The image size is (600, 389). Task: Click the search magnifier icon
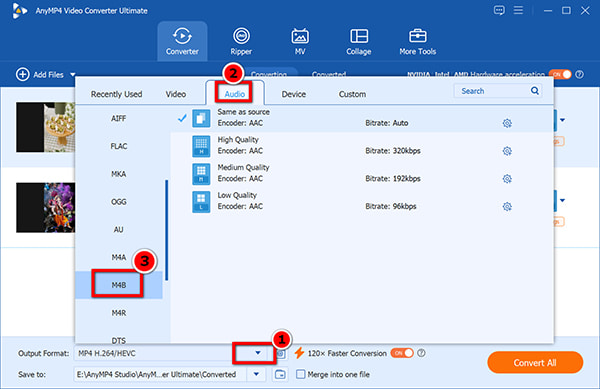tap(535, 91)
